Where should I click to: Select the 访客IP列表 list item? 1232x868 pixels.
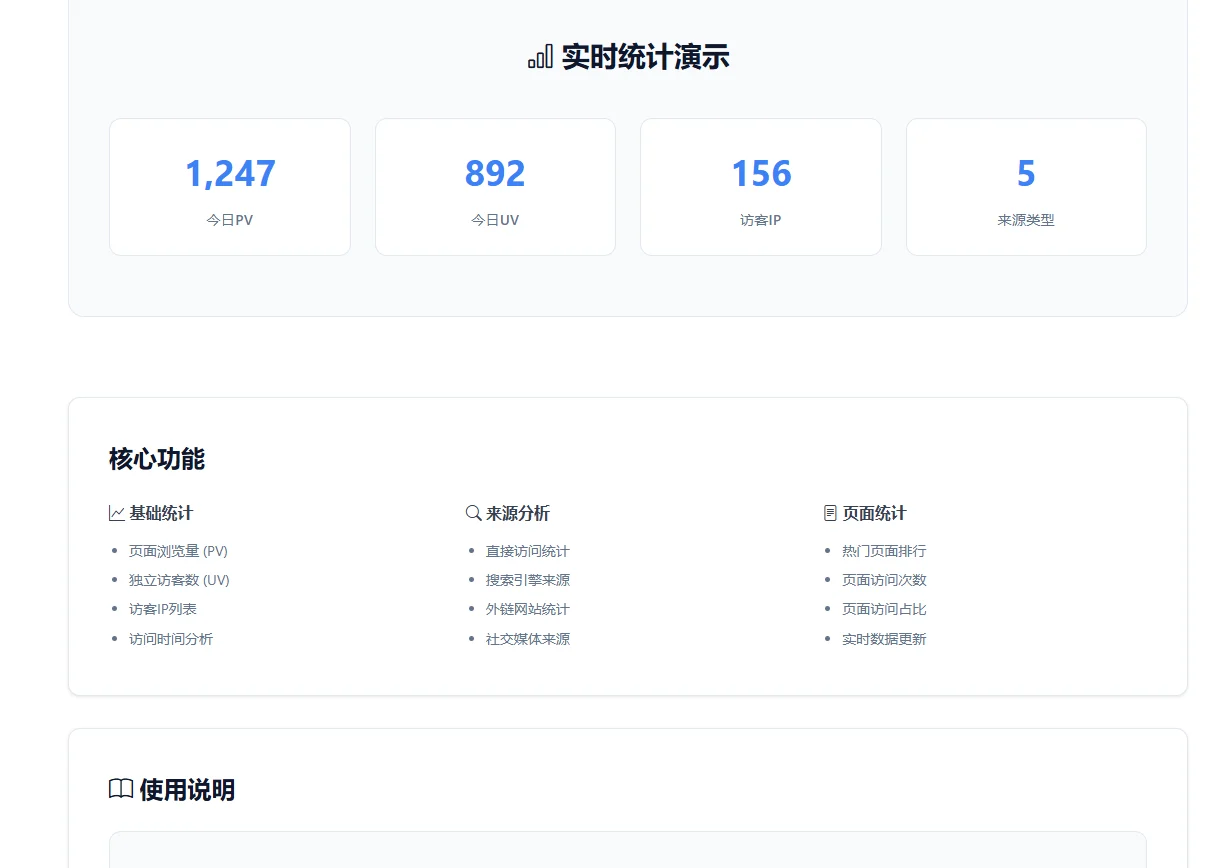tap(163, 609)
